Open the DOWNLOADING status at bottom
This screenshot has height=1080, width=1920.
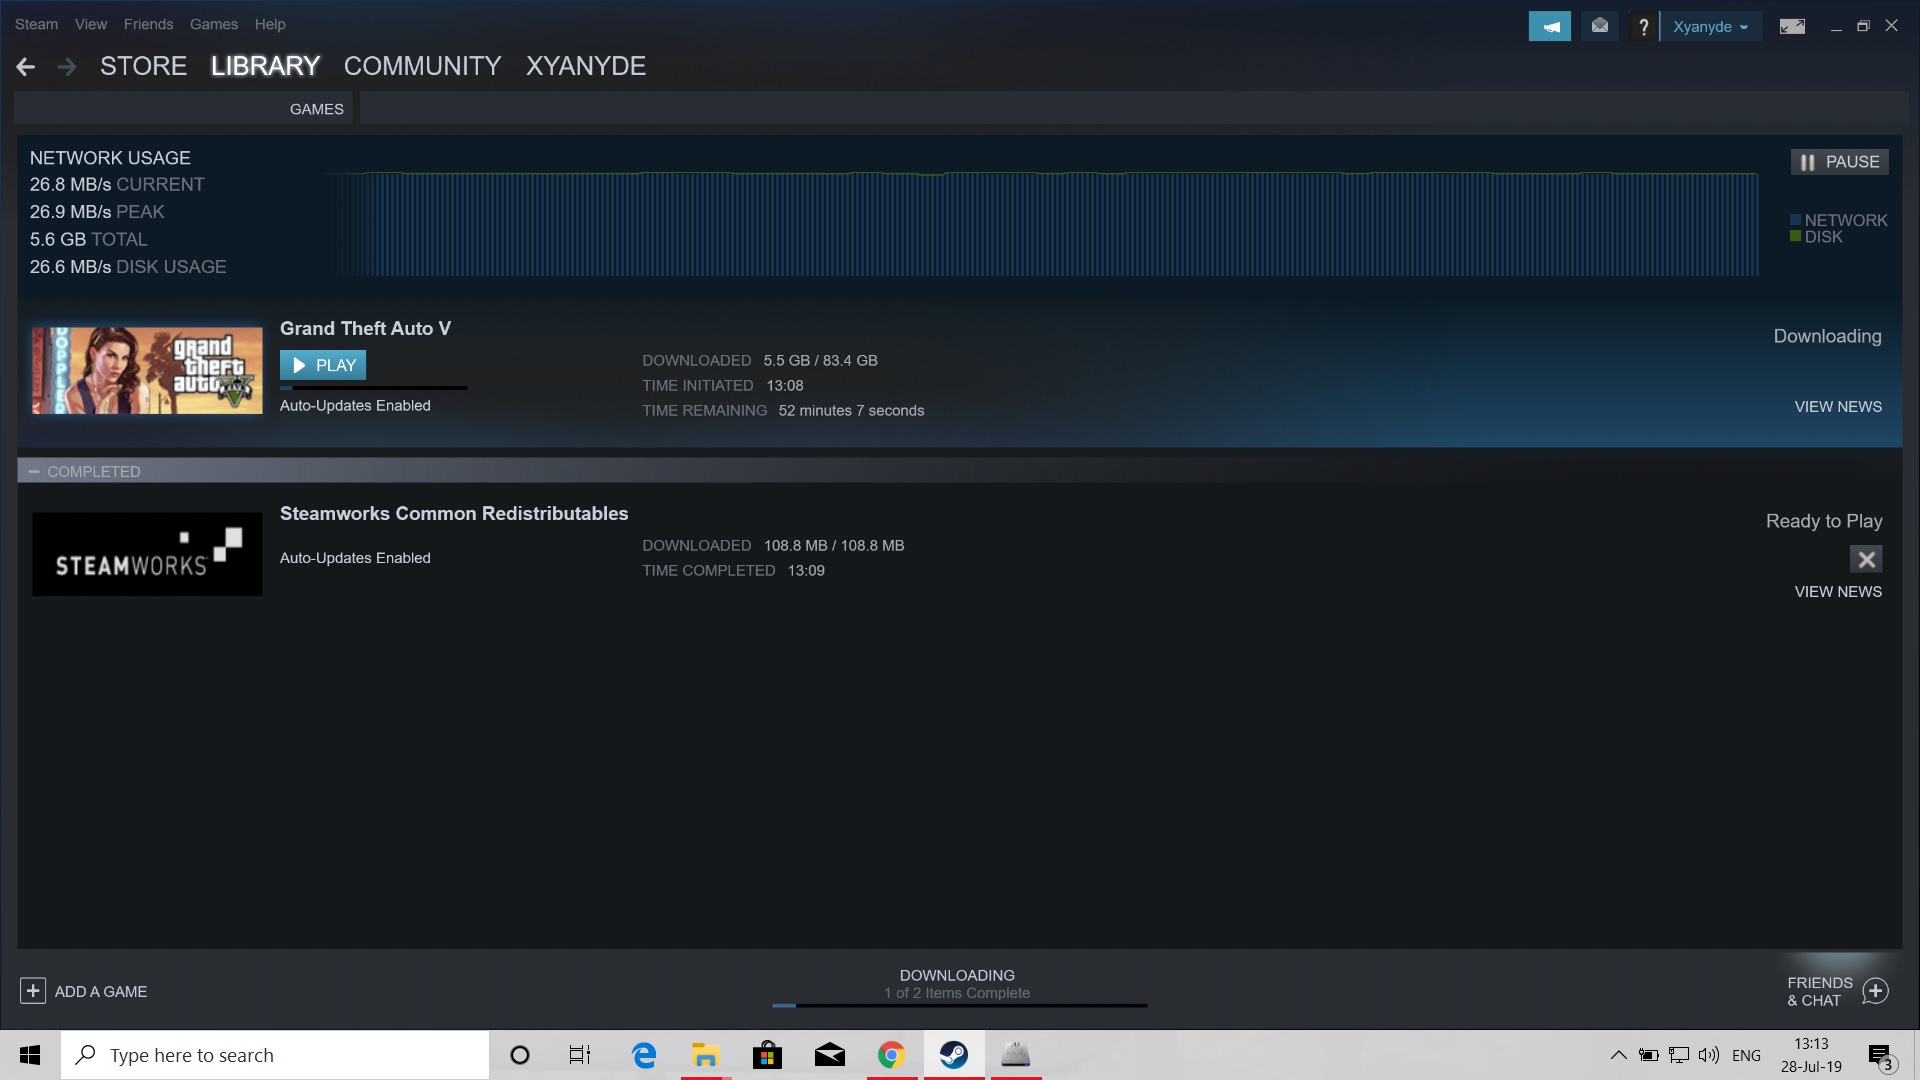[x=957, y=976]
